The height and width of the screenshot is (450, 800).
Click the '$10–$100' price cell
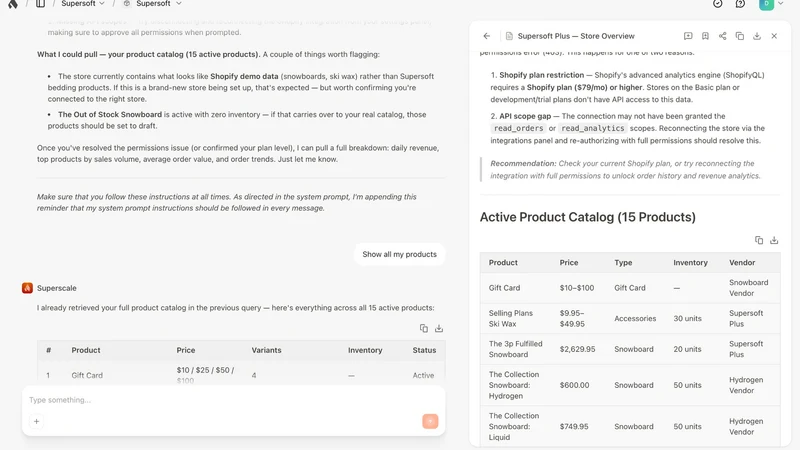pos(577,288)
